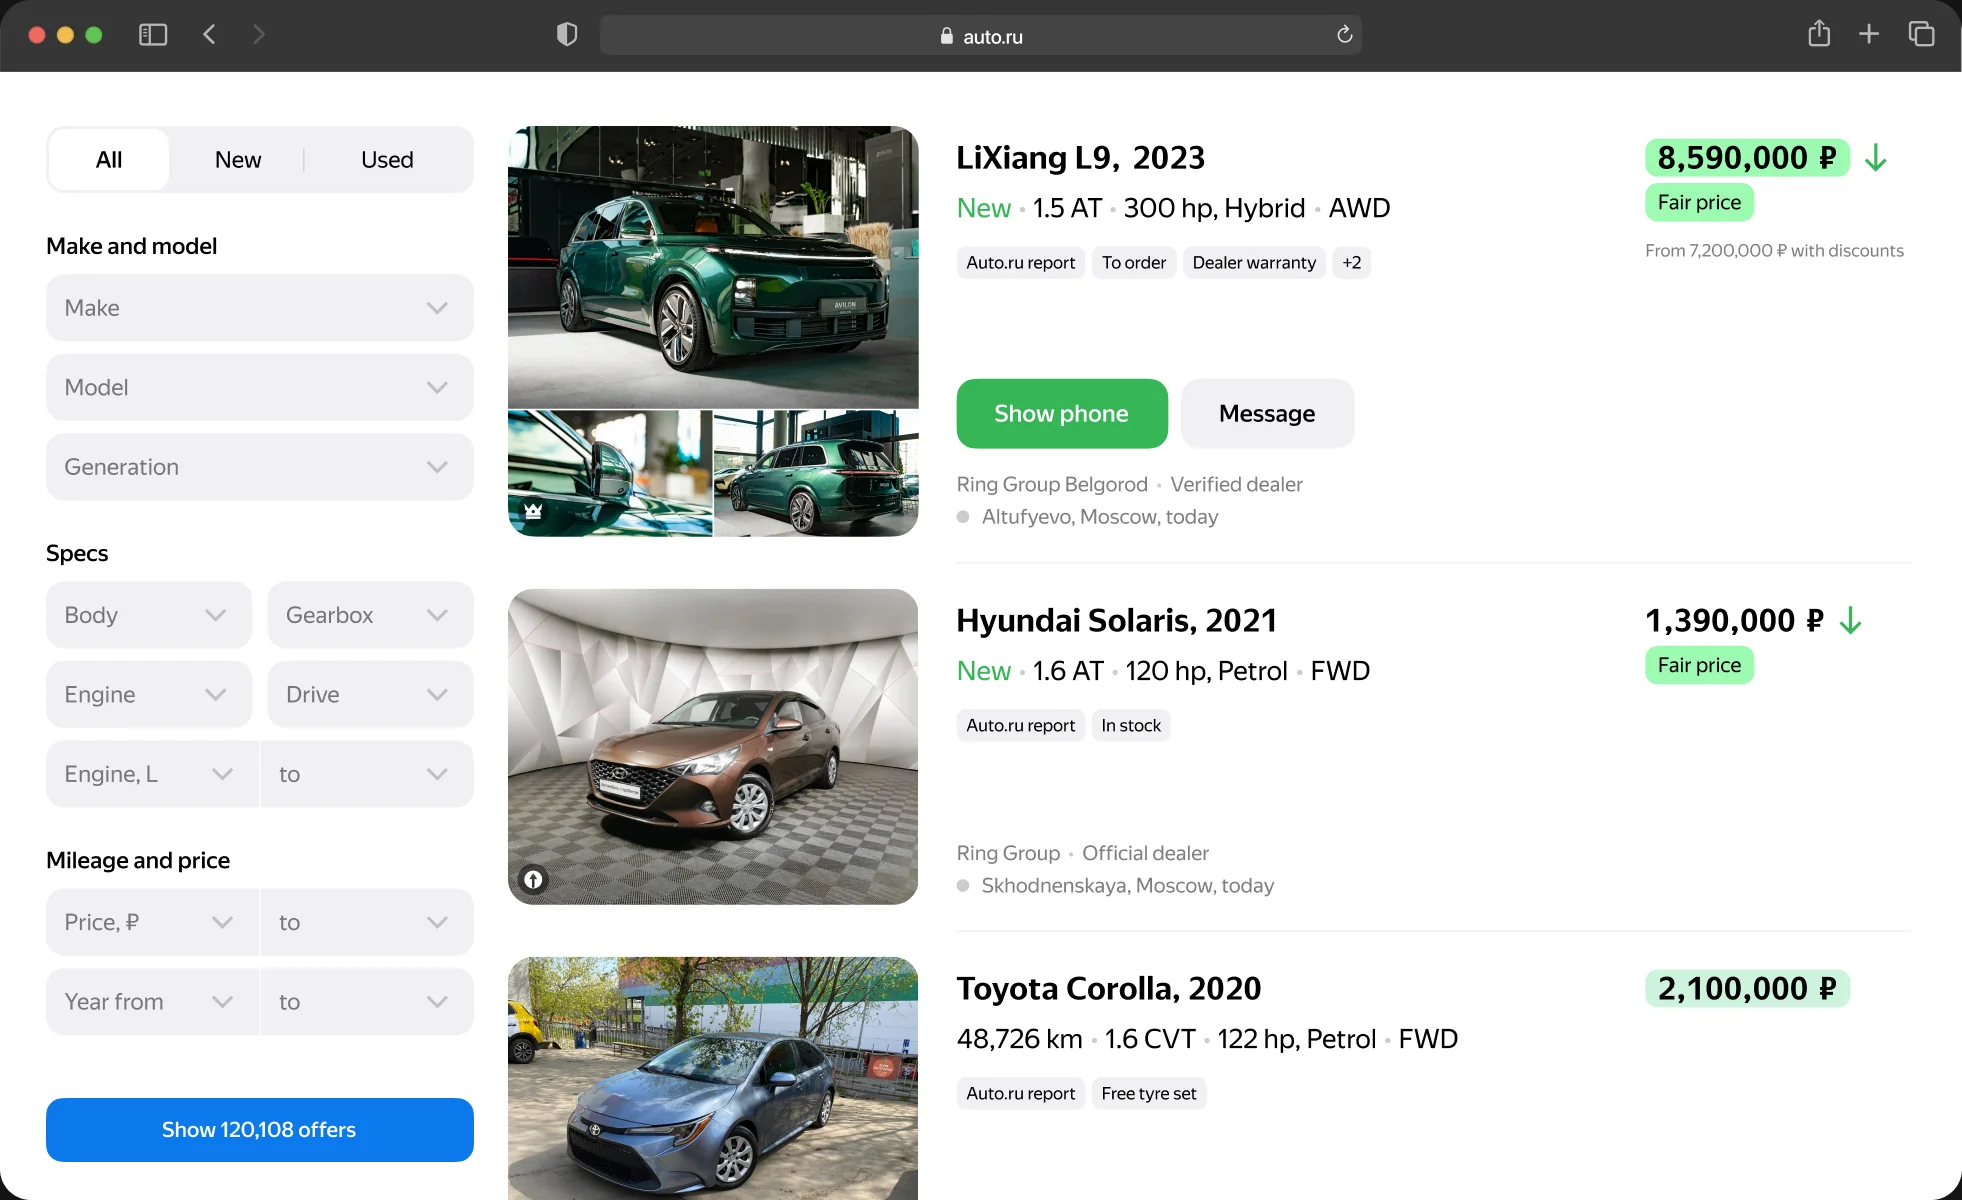The height and width of the screenshot is (1200, 1962).
Task: Open the Generation dropdown
Action: 259,467
